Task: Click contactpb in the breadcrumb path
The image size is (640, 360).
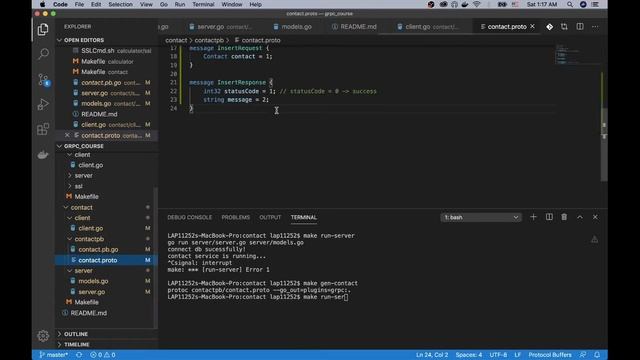Action: [209, 40]
